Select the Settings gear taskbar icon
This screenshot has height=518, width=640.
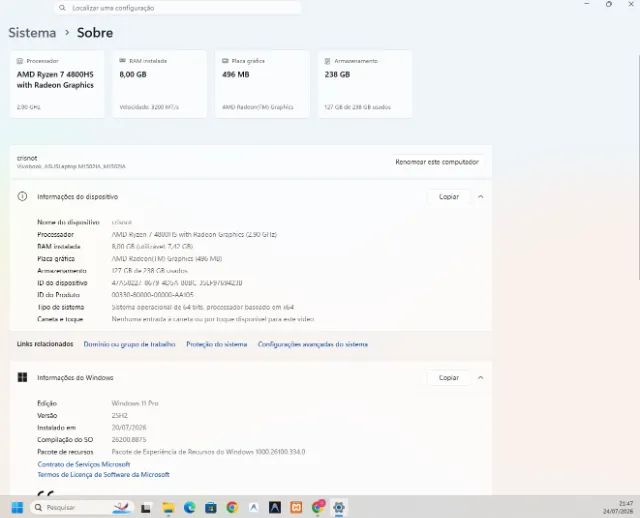[x=339, y=507]
